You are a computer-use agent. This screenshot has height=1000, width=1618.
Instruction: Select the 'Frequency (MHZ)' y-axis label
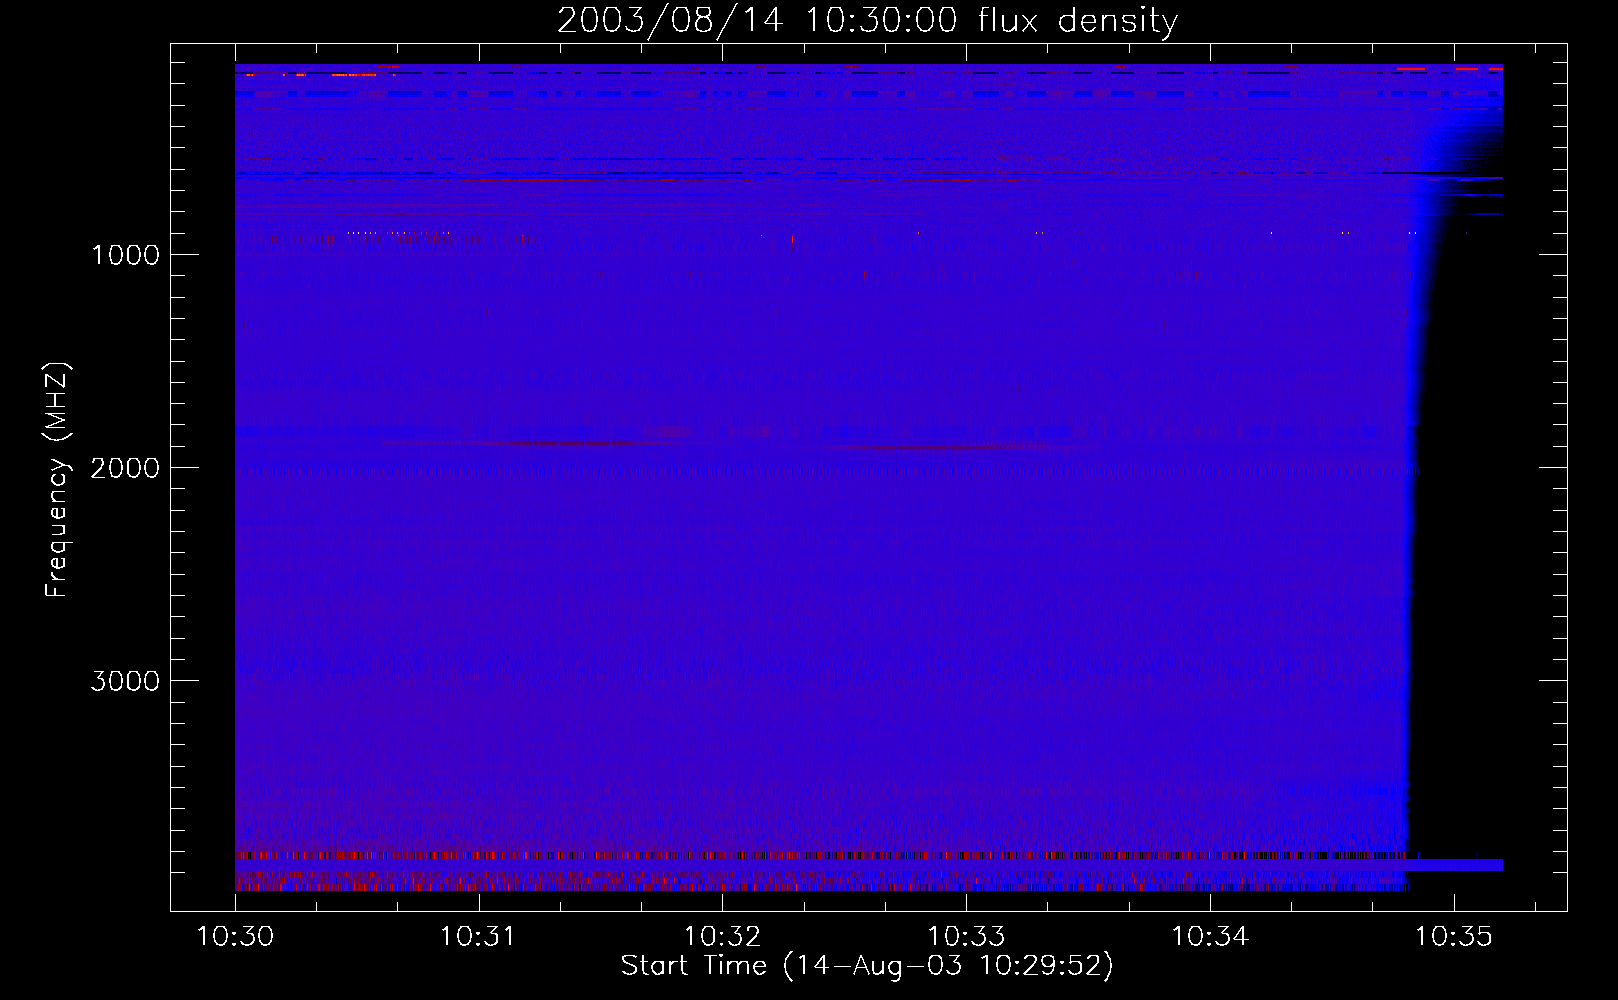pyautogui.click(x=58, y=480)
